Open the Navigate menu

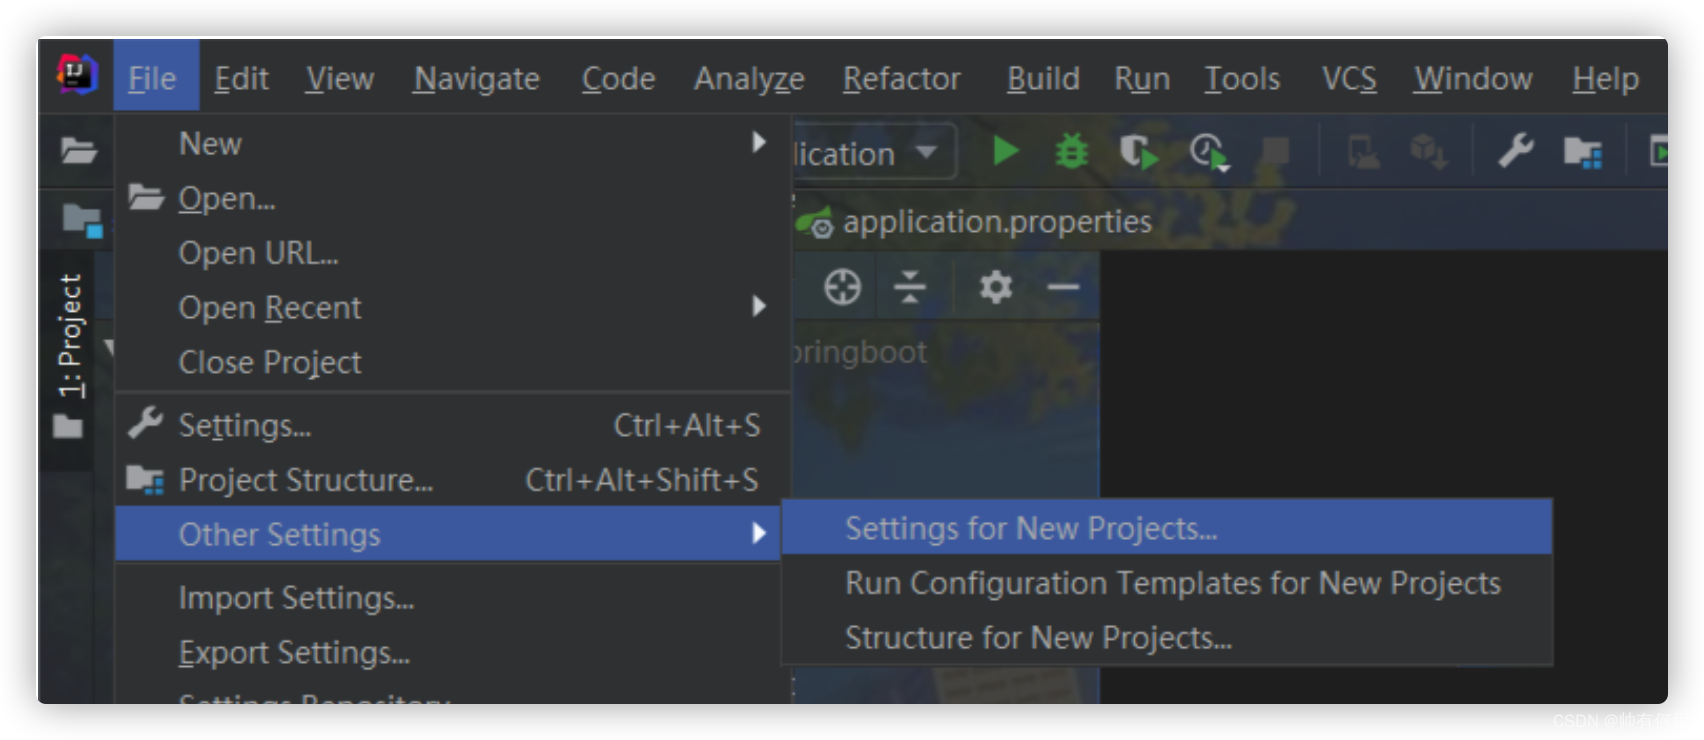click(x=476, y=78)
